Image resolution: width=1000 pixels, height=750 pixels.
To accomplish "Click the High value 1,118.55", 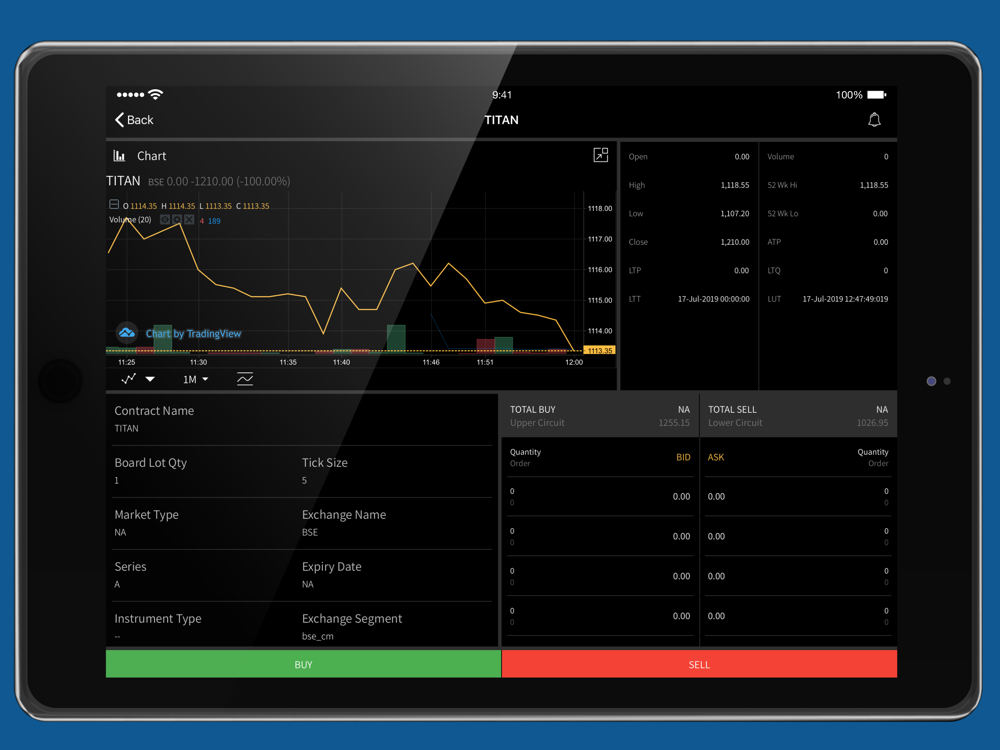I will [735, 185].
